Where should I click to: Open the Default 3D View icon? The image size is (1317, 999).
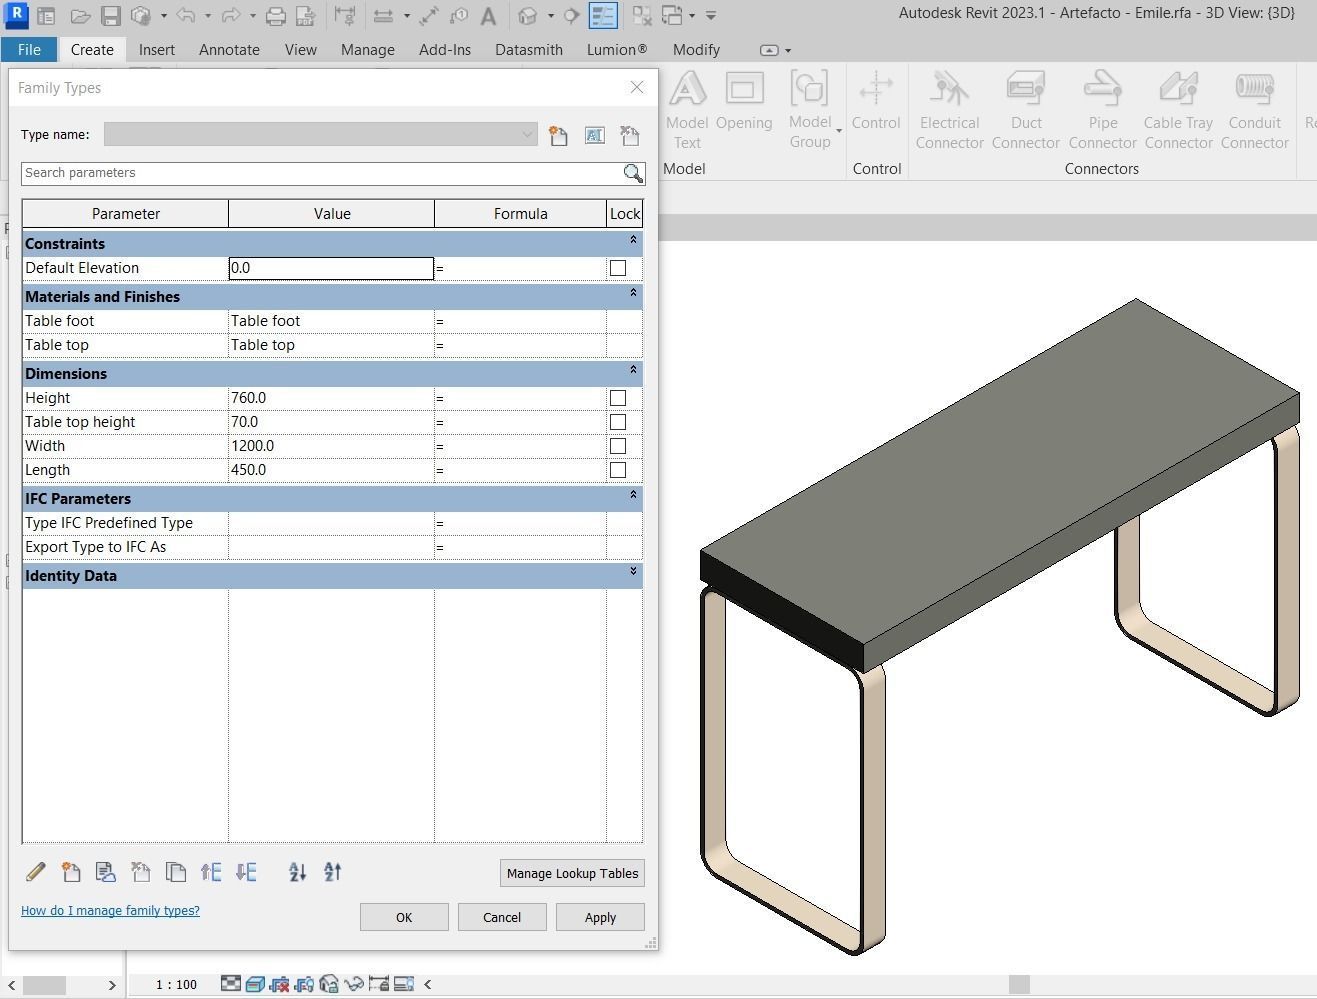click(528, 16)
